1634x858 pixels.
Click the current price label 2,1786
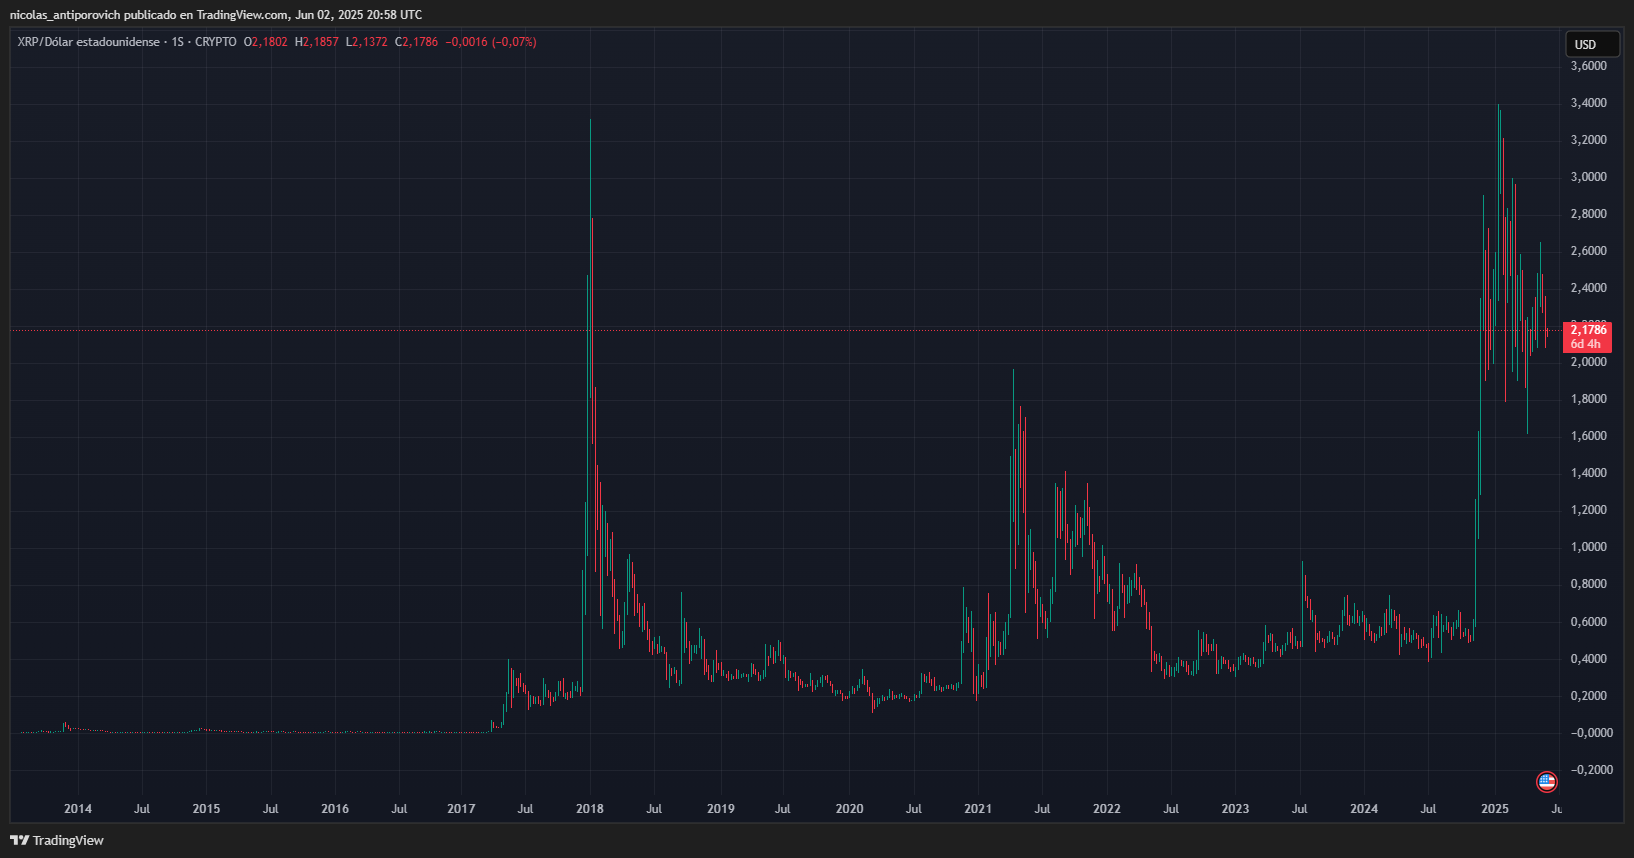(1588, 330)
